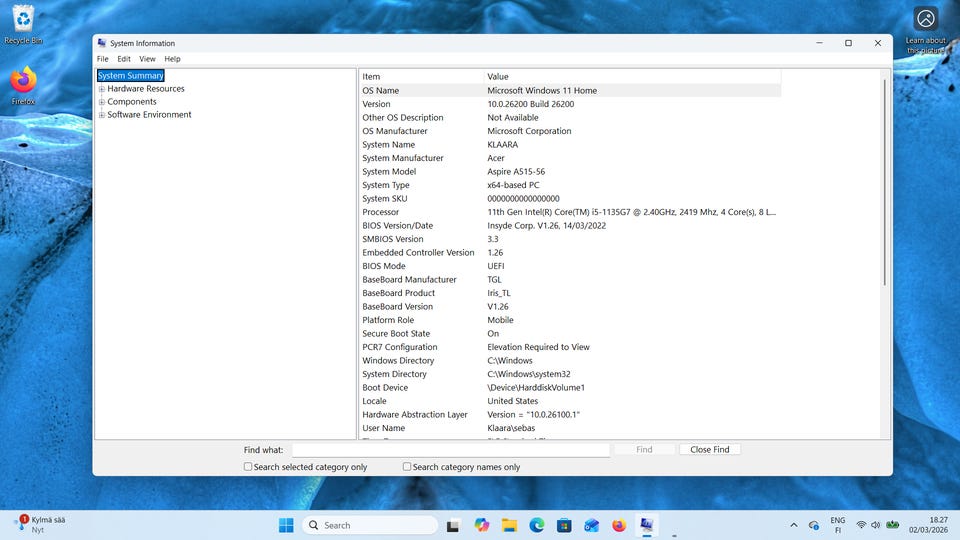This screenshot has height=540, width=960.
Task: Open the Windows Start menu
Action: click(x=286, y=525)
